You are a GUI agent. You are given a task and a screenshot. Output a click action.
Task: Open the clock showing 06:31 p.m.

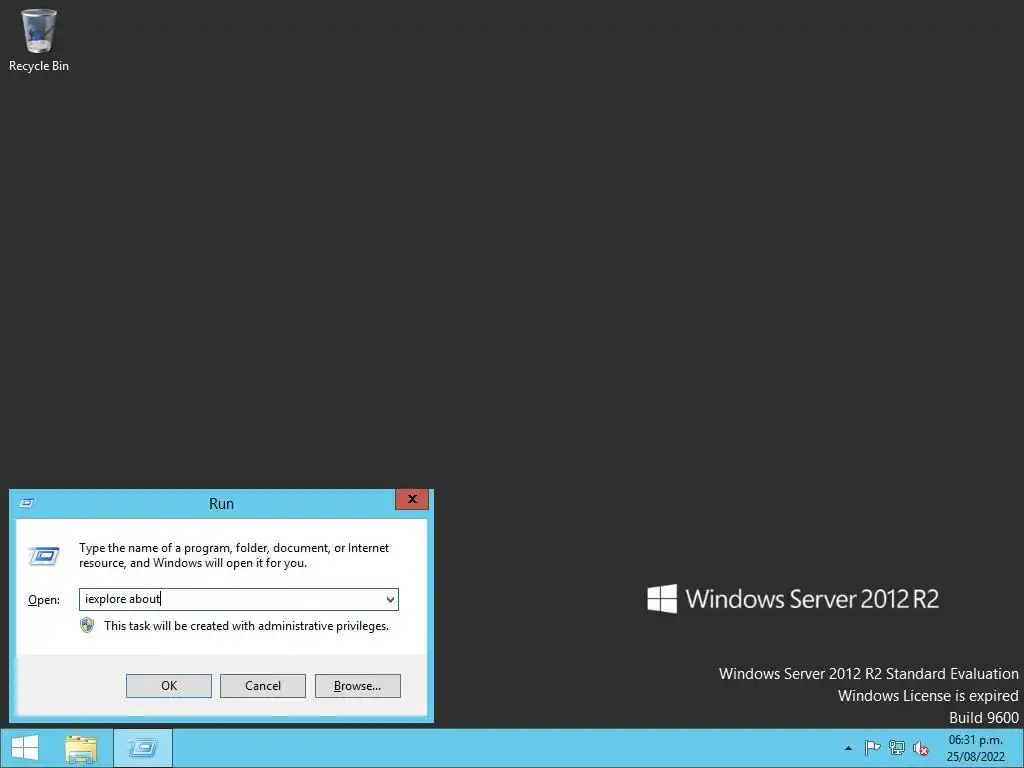pos(976,748)
